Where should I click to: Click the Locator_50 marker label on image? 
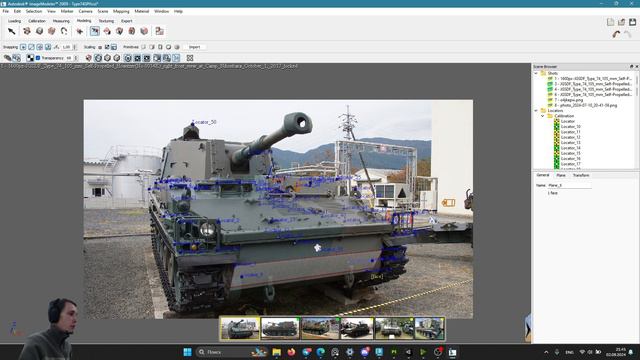204,122
